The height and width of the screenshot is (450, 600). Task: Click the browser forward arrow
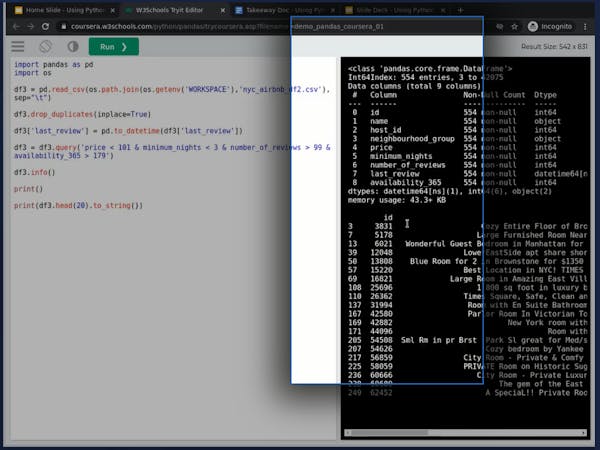[31, 26]
